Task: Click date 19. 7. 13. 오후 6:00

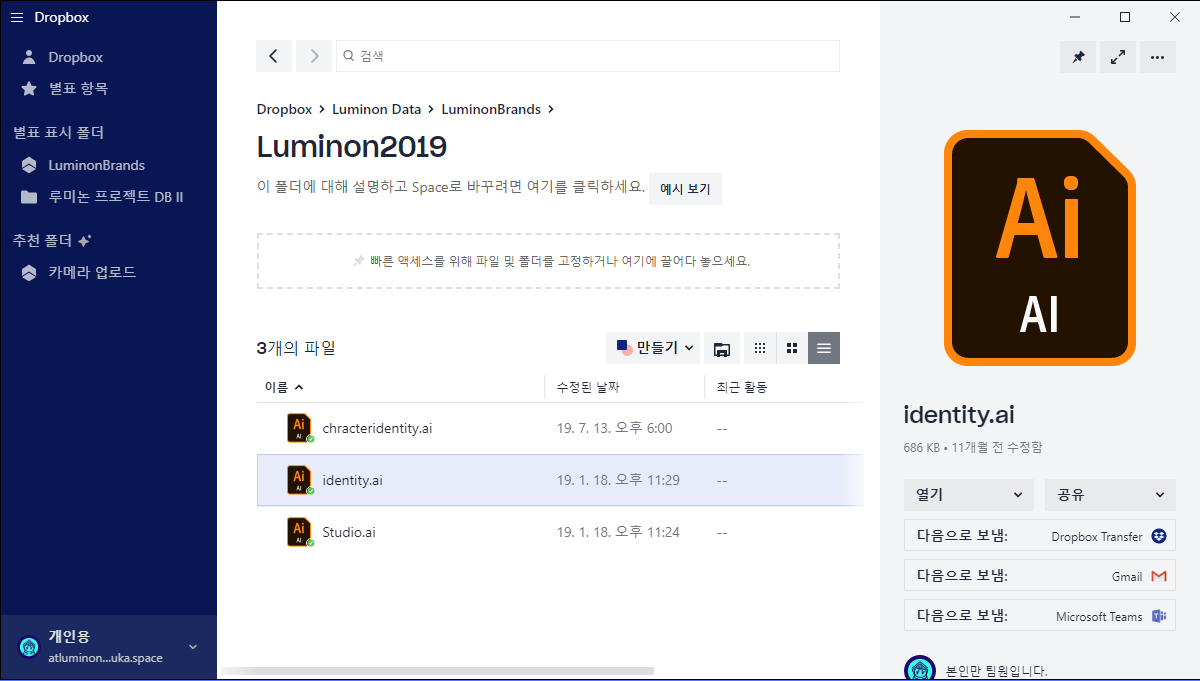Action: tap(614, 428)
